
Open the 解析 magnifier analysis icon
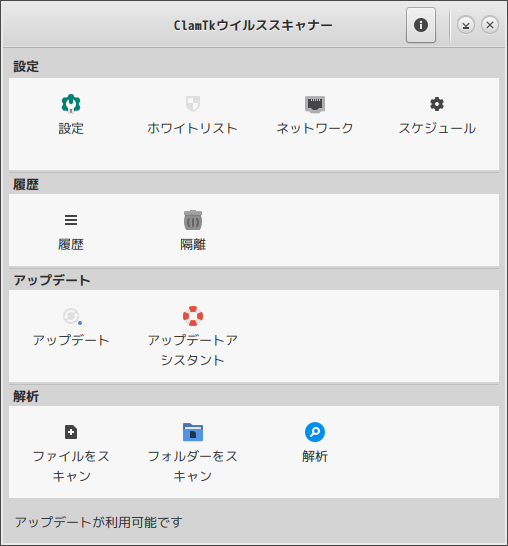tap(315, 432)
